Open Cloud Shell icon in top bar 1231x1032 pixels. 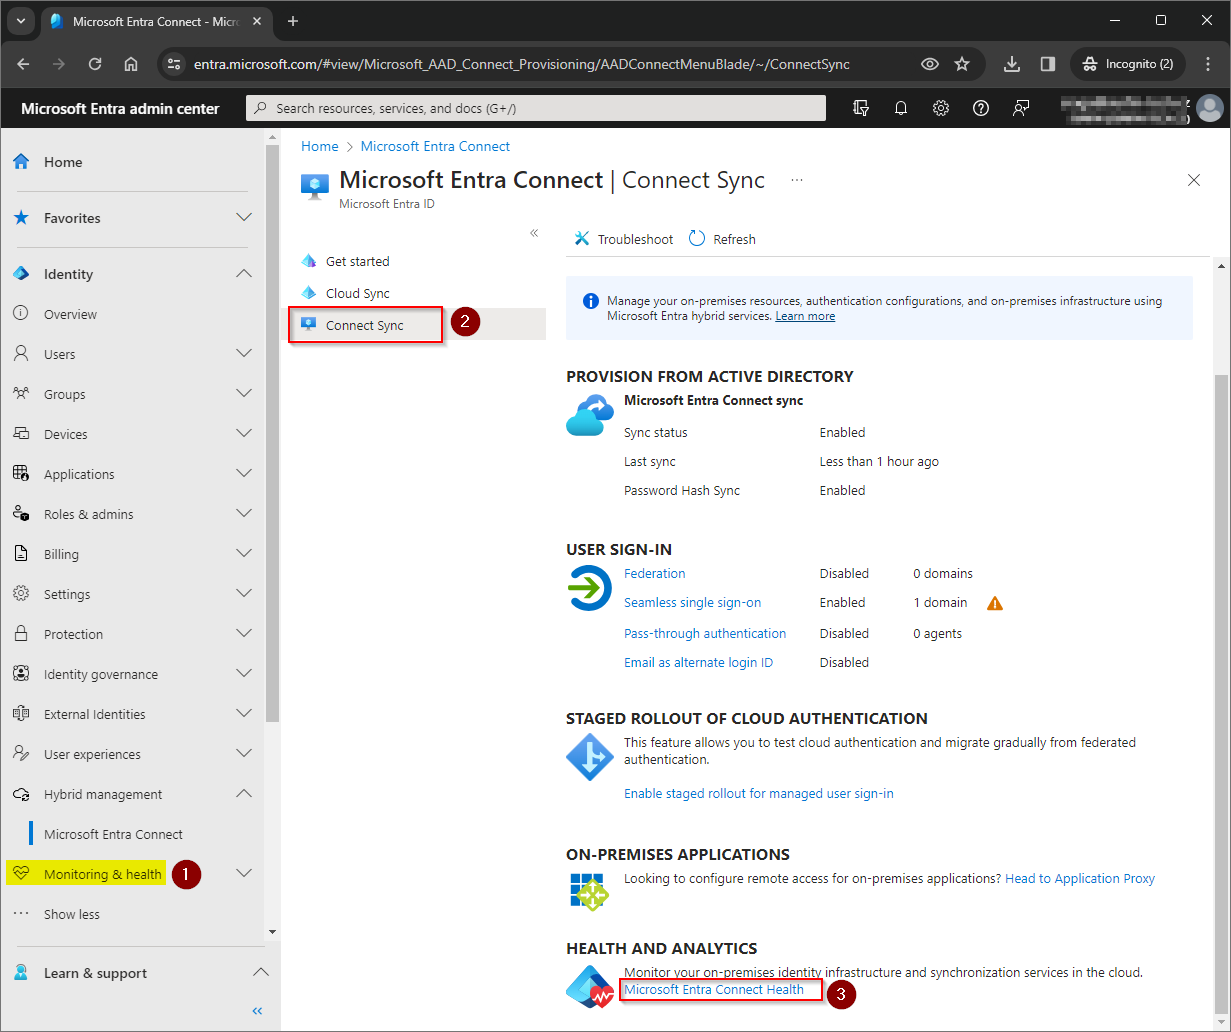pyautogui.click(x=861, y=108)
